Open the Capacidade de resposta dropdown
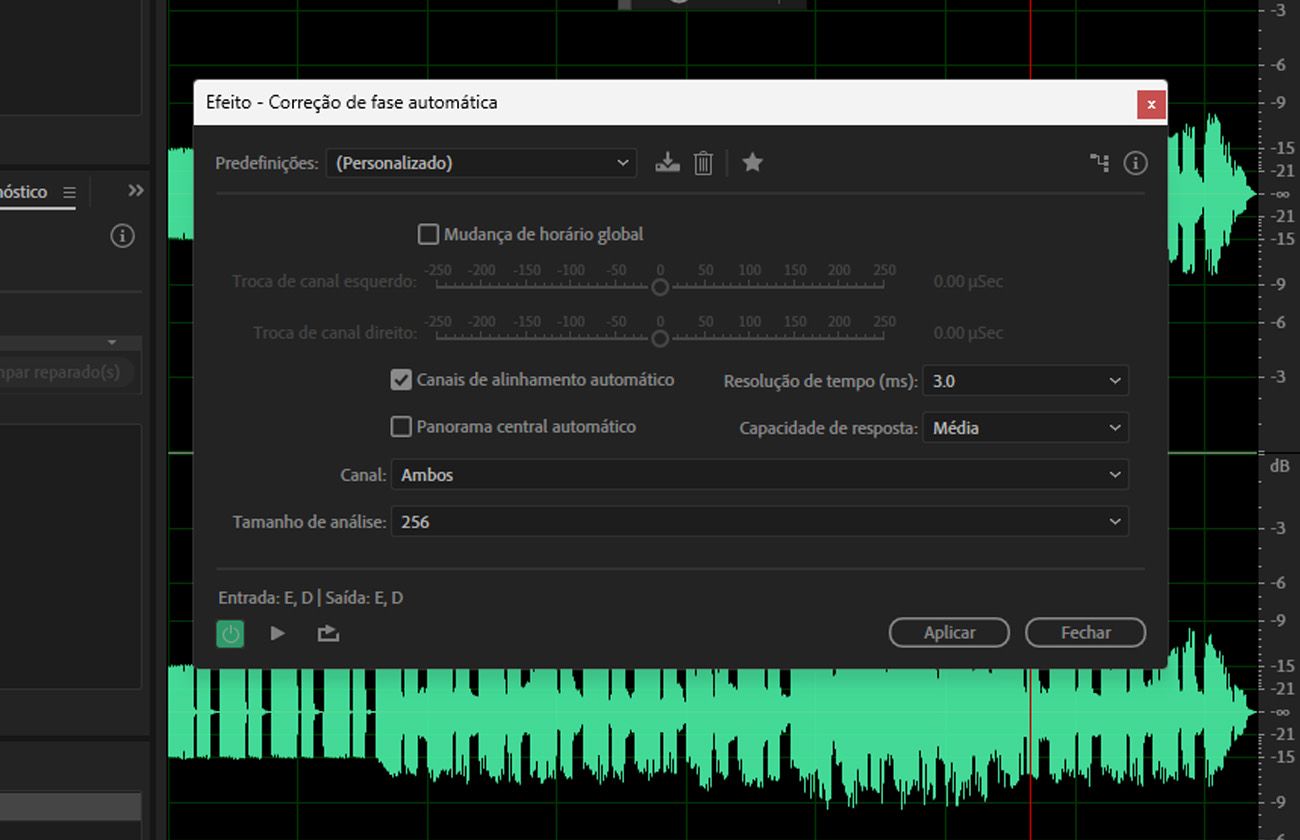This screenshot has height=840, width=1300. [x=1025, y=428]
